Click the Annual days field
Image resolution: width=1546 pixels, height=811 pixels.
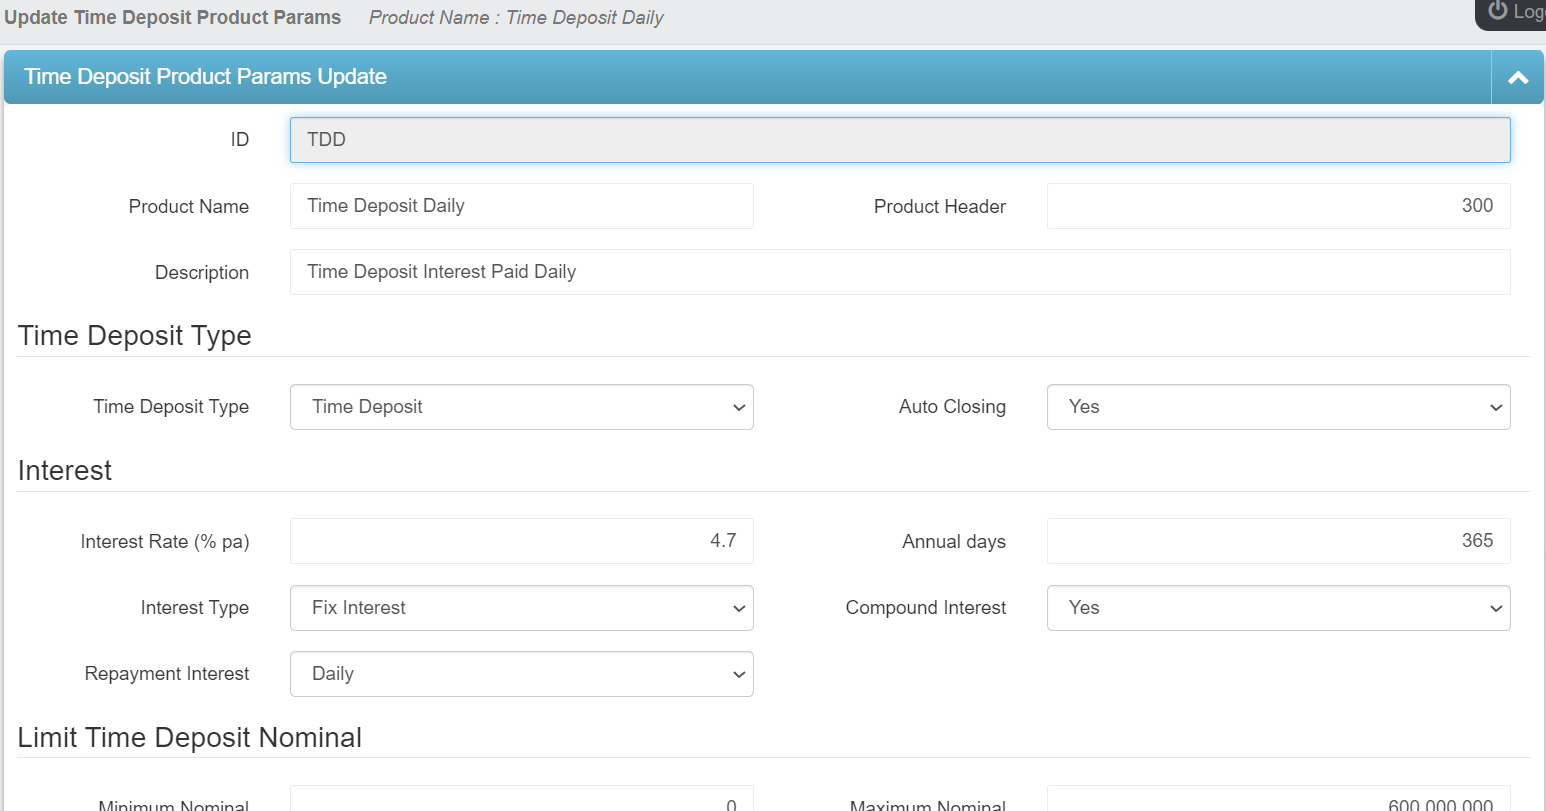(1278, 541)
